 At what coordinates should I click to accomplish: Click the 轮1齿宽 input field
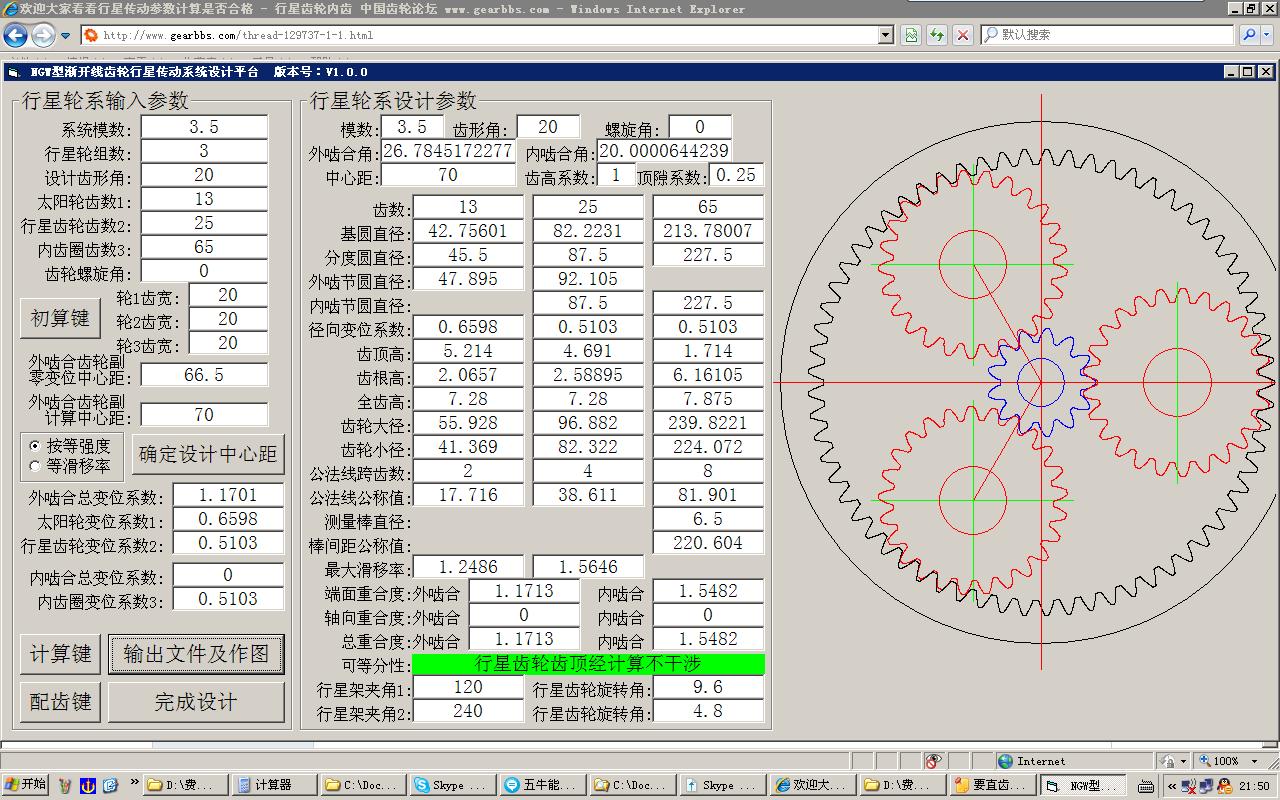tap(228, 295)
